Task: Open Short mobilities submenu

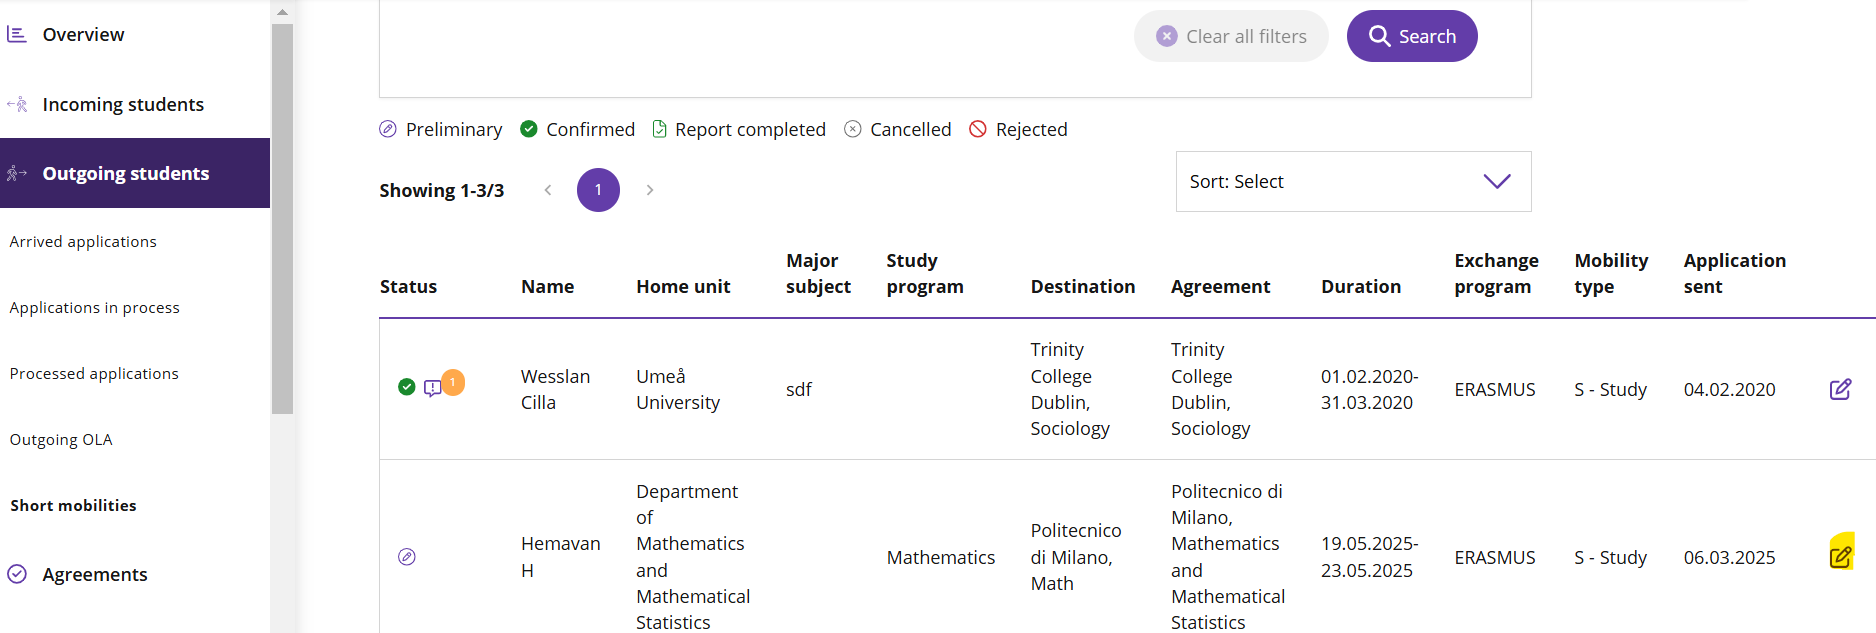Action: 73,506
